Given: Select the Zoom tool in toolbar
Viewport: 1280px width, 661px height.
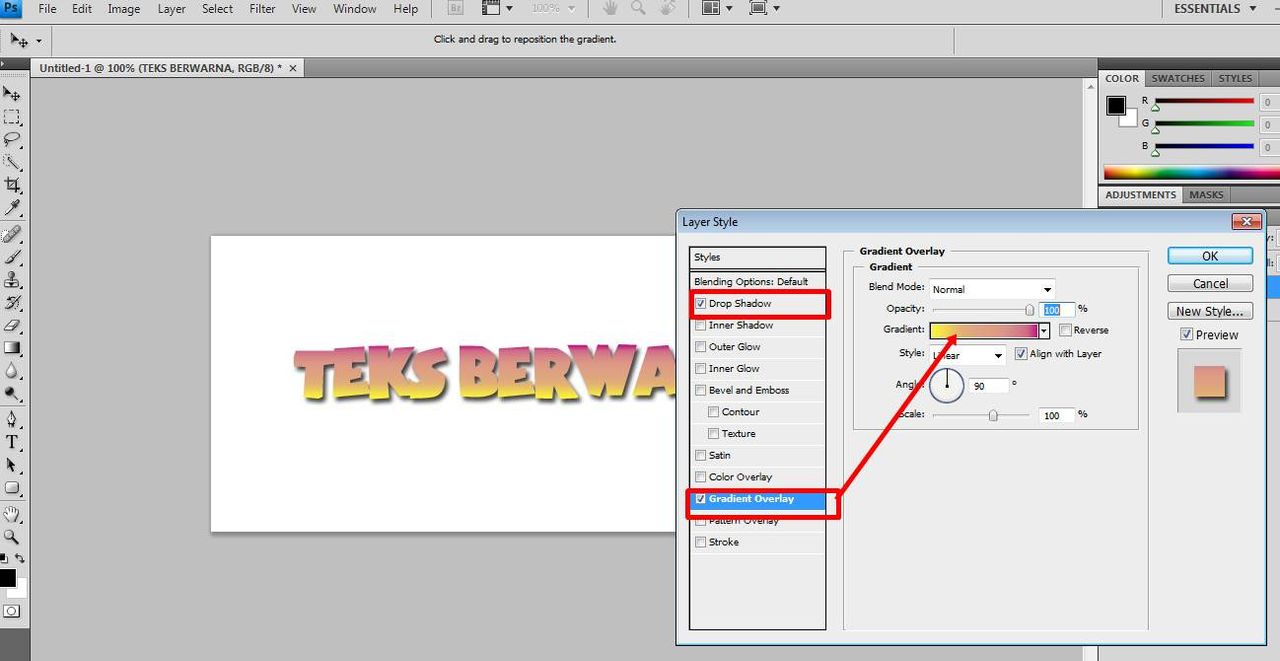Looking at the screenshot, I should (x=12, y=537).
